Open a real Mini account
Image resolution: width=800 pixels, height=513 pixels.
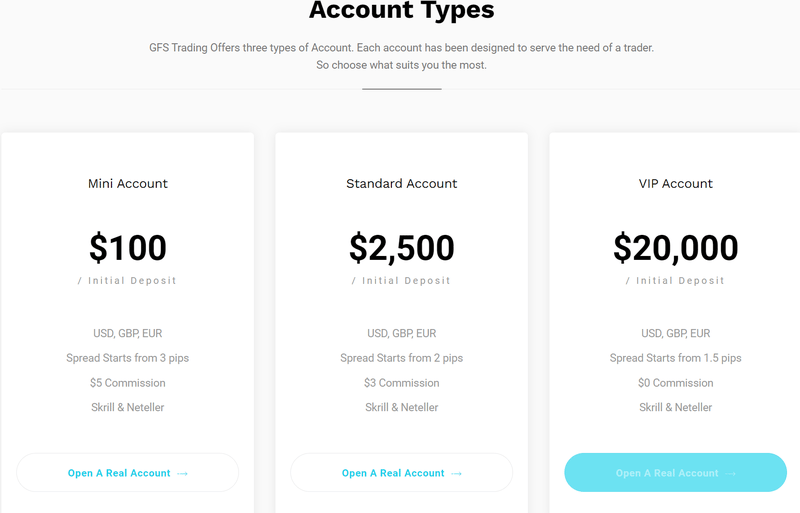pyautogui.click(x=128, y=473)
